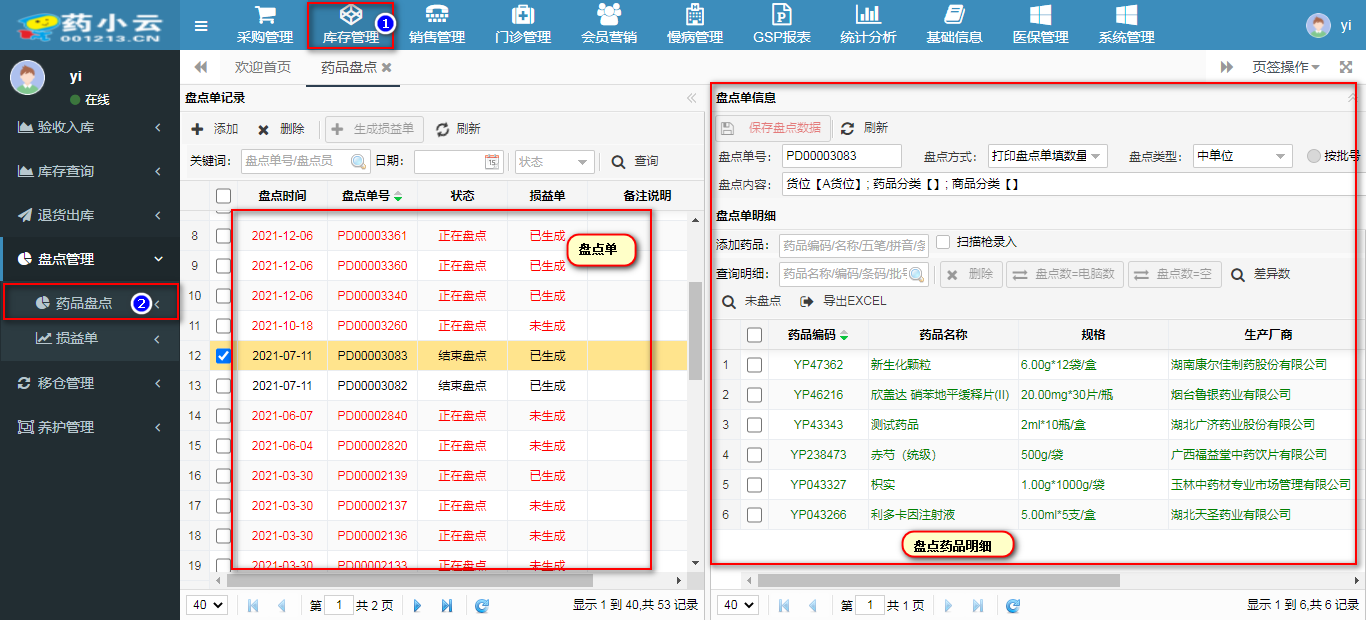Toggle select-all checkbox in detail header
This screenshot has width=1366, height=620.
tap(754, 335)
